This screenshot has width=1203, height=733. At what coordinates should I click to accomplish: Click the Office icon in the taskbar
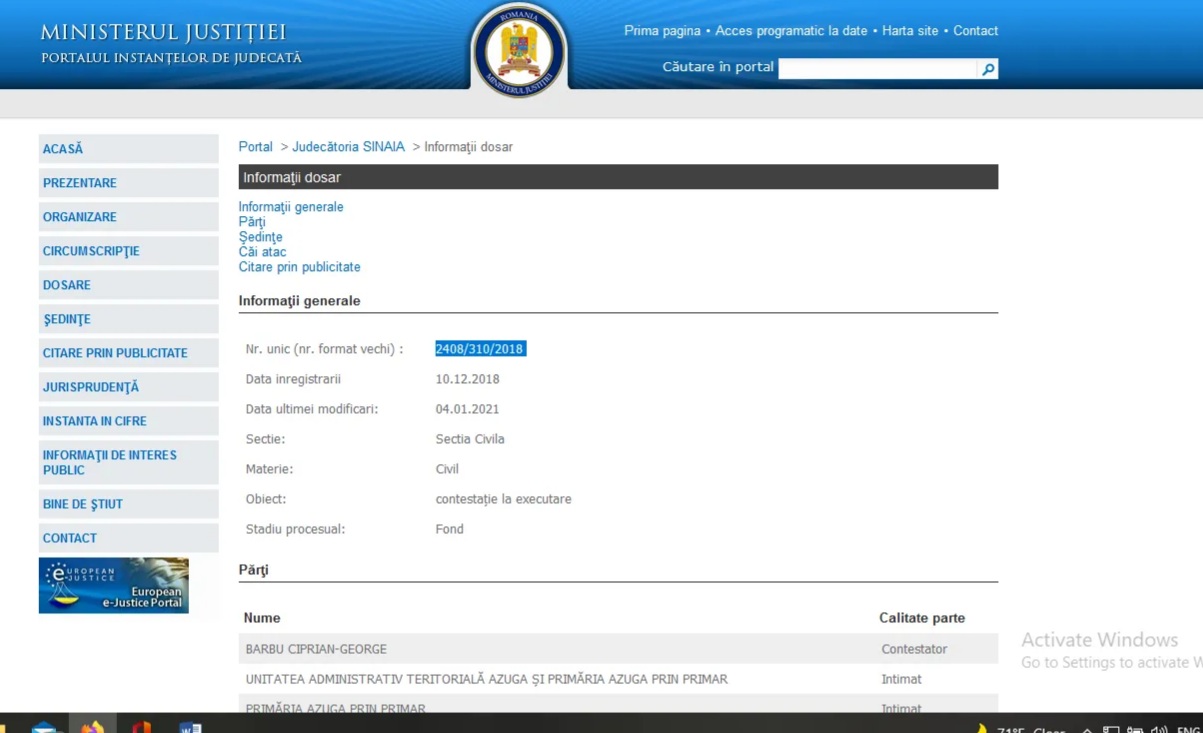pos(141,726)
